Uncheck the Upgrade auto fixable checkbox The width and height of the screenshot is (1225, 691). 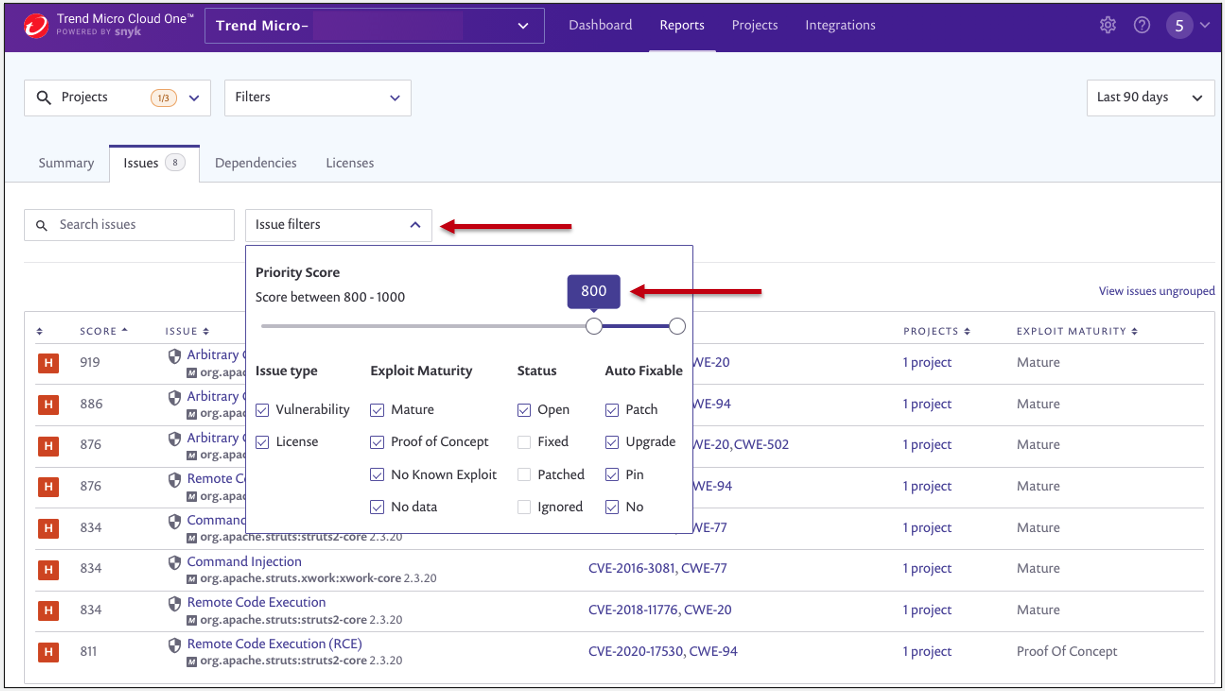pos(612,442)
